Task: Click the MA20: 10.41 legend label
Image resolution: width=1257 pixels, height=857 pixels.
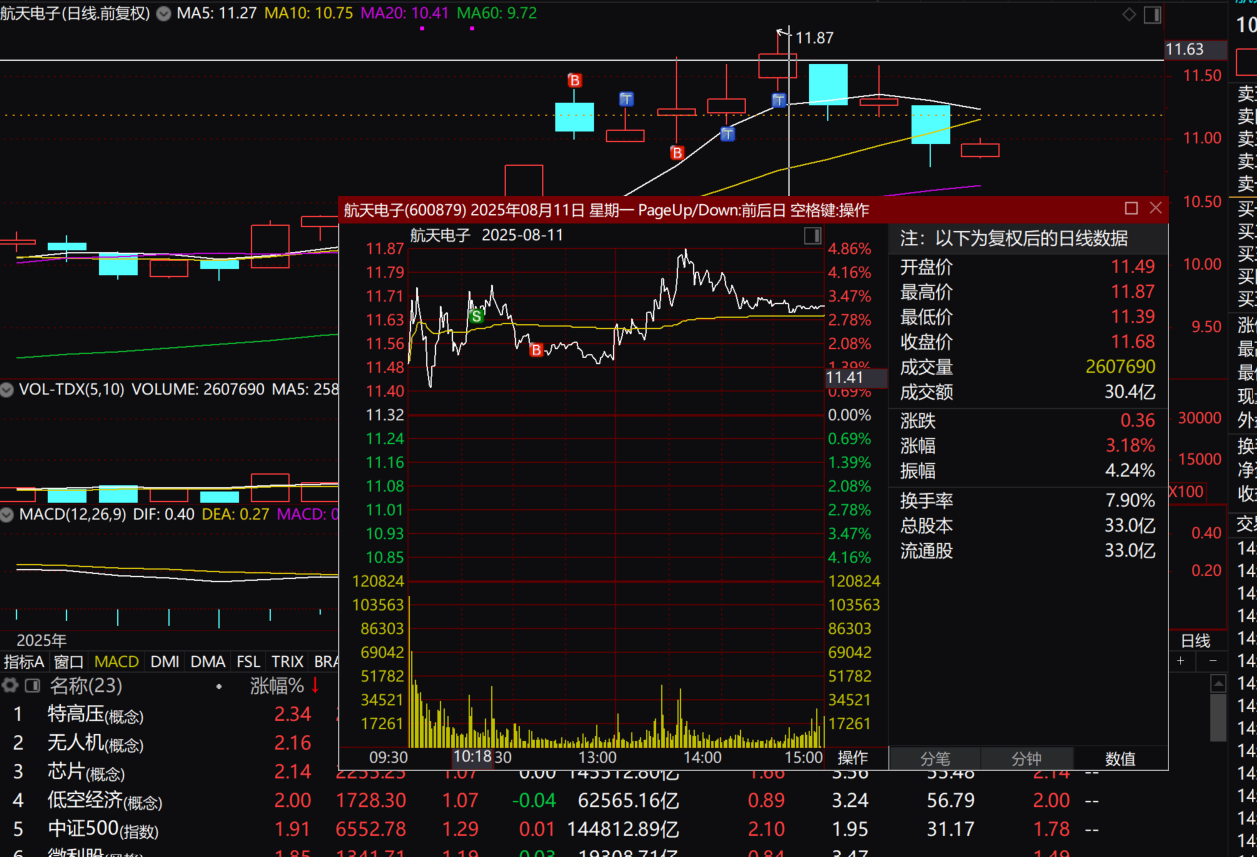Action: click(405, 14)
